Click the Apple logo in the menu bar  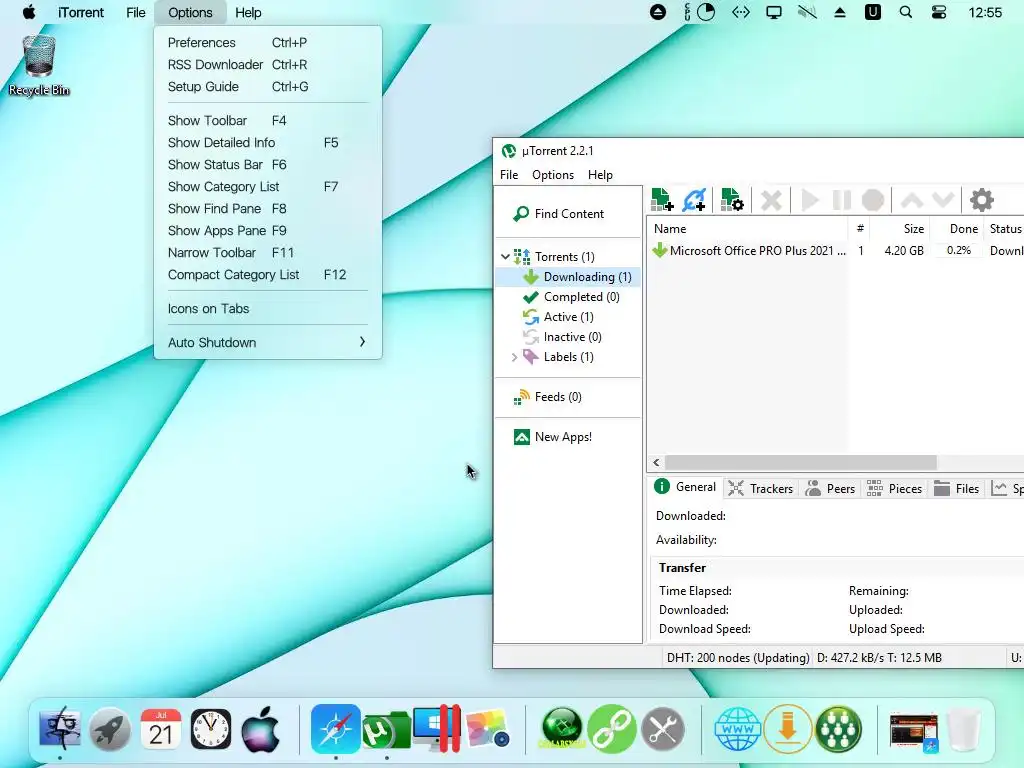point(29,12)
